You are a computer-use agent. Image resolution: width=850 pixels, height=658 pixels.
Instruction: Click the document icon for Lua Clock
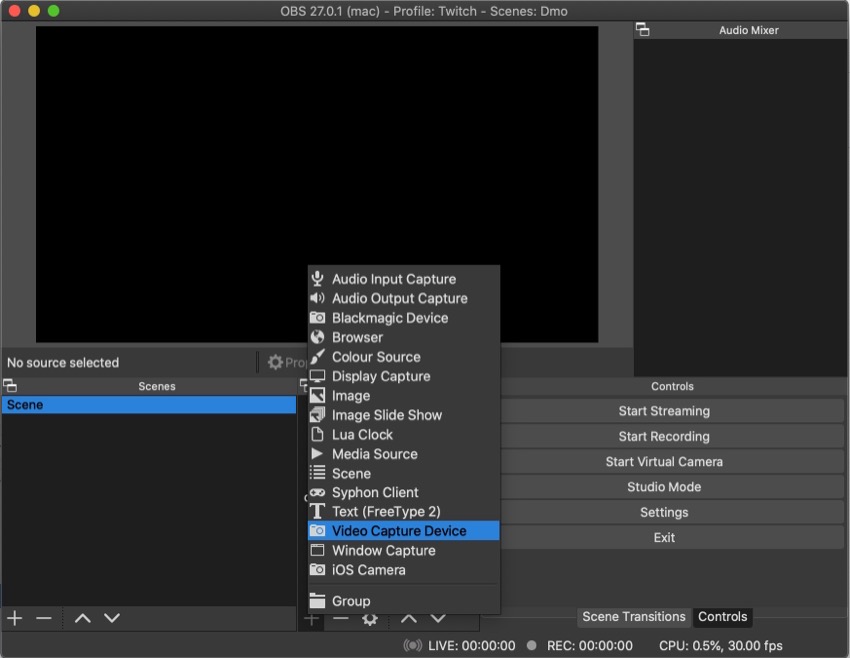318,434
